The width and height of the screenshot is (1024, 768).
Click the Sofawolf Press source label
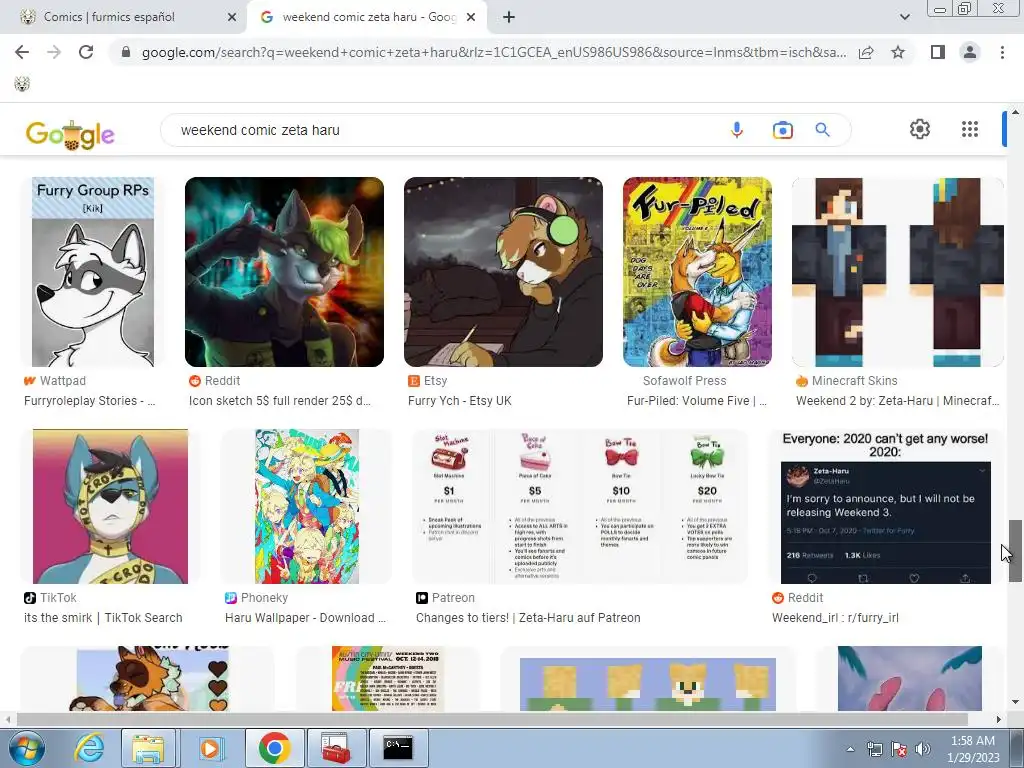(x=684, y=381)
